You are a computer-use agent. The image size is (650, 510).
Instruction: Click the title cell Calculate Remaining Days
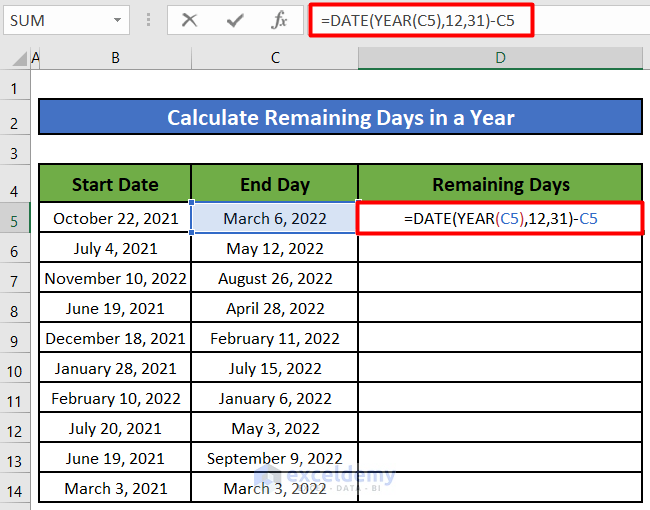click(340, 118)
